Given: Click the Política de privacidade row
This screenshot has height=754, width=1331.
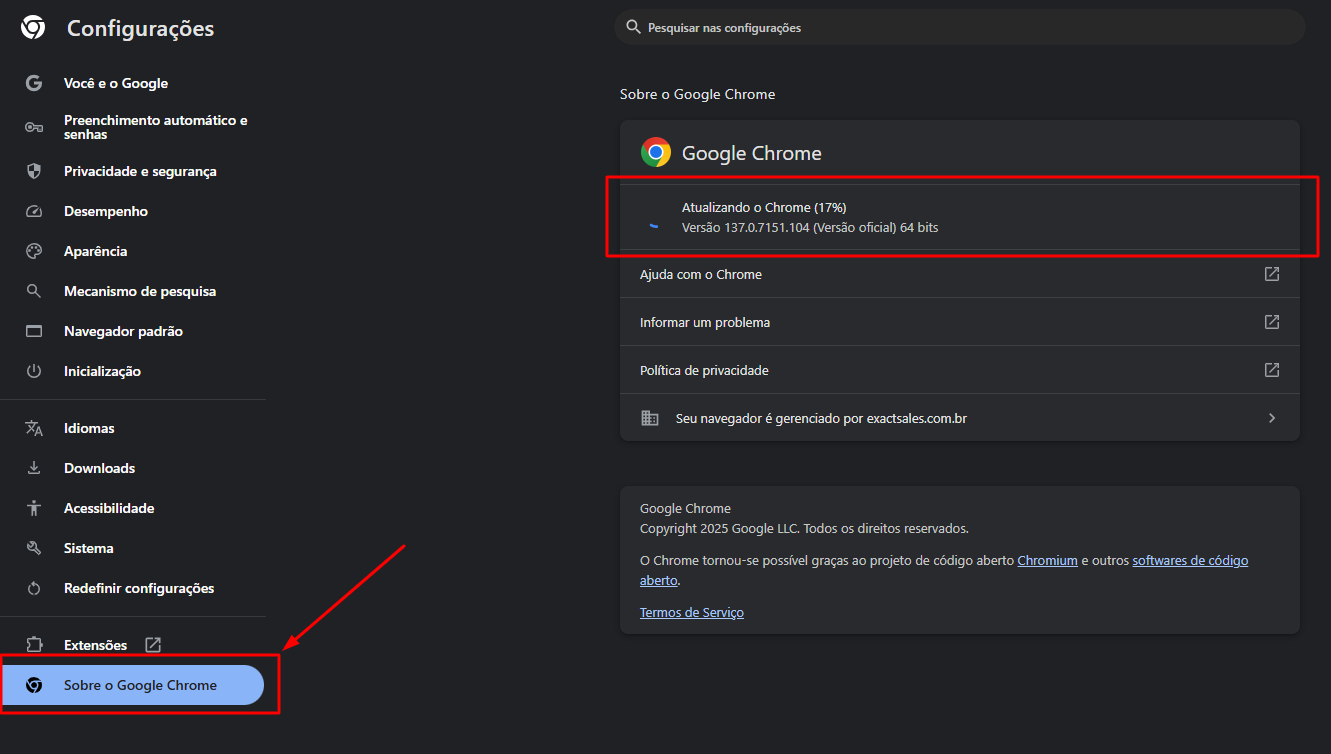Looking at the screenshot, I should point(960,370).
